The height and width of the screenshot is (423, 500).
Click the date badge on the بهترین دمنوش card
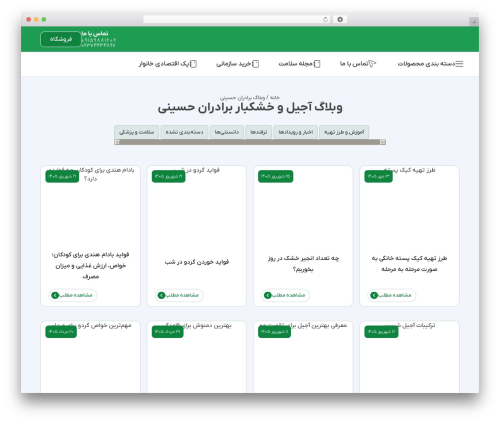[x=167, y=332]
